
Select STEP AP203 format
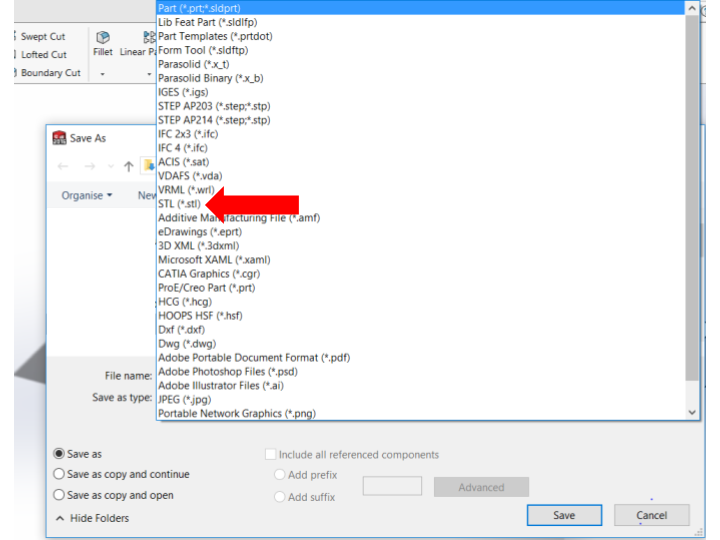click(x=421, y=106)
